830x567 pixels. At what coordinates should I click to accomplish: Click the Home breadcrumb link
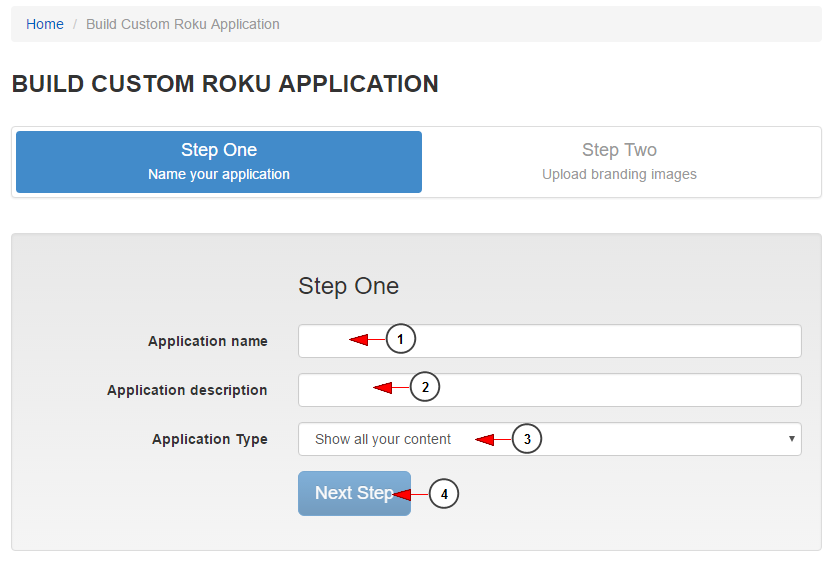44,24
